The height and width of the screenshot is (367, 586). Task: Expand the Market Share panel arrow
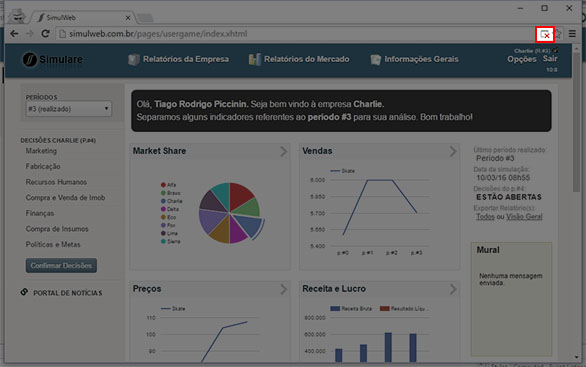284,151
